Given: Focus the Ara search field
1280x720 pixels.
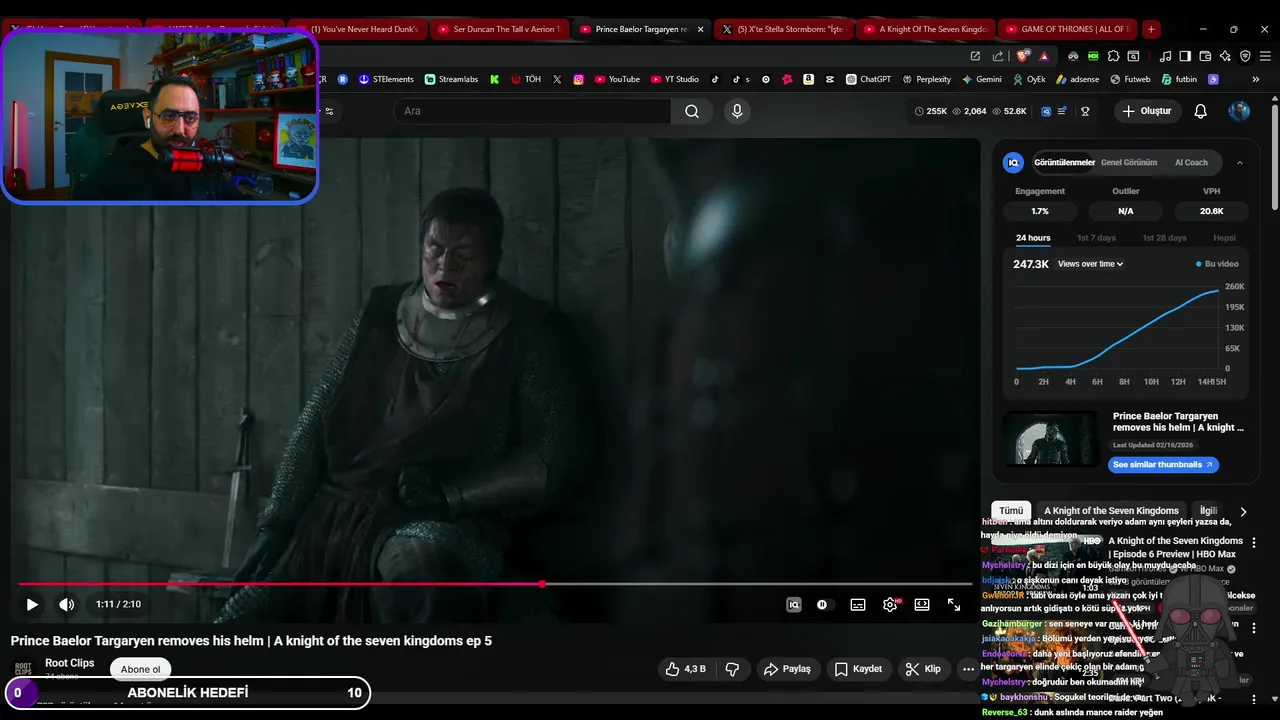Looking at the screenshot, I should (532, 111).
